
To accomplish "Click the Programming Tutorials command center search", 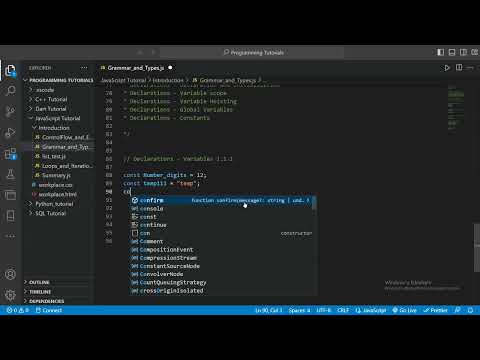I will click(252, 52).
